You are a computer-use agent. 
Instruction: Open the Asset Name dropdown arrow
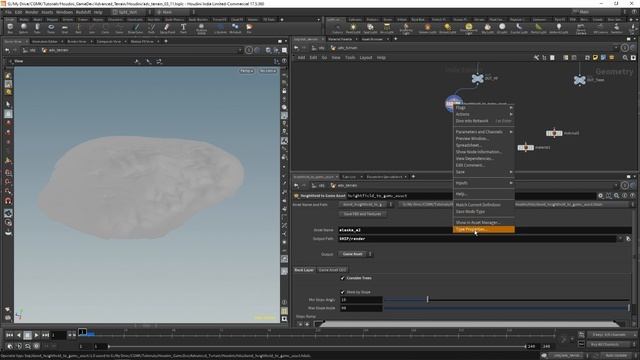391,204
